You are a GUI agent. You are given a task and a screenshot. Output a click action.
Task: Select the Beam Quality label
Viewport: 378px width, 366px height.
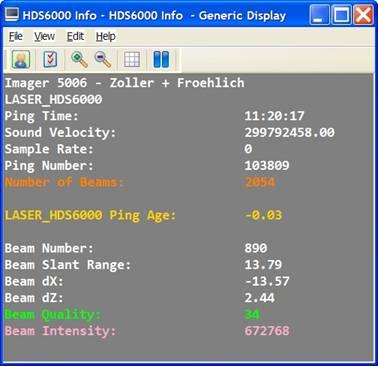coord(53,315)
